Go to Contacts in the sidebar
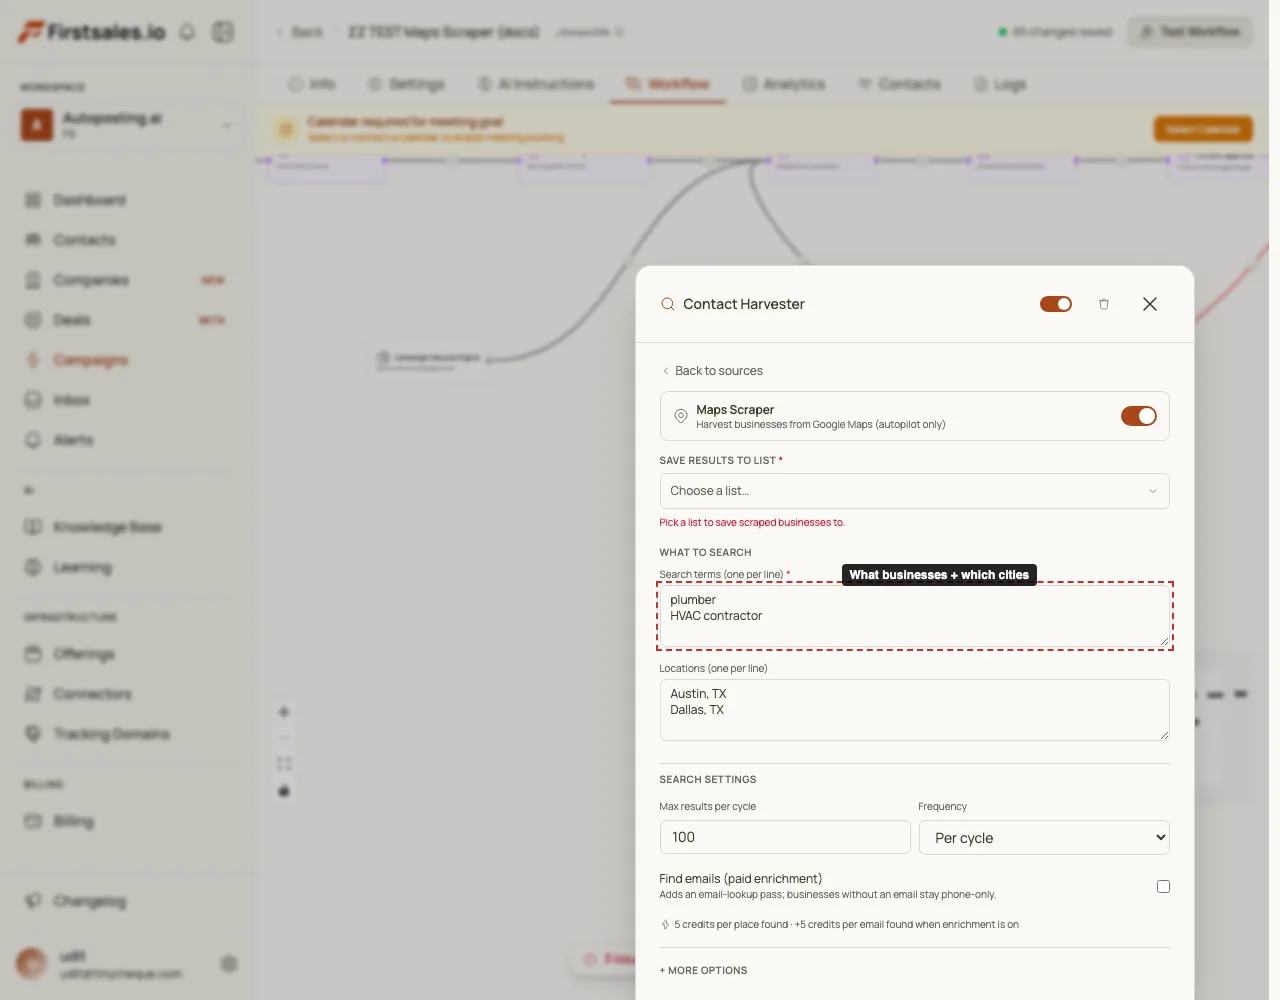The image size is (1280, 1000). [85, 240]
